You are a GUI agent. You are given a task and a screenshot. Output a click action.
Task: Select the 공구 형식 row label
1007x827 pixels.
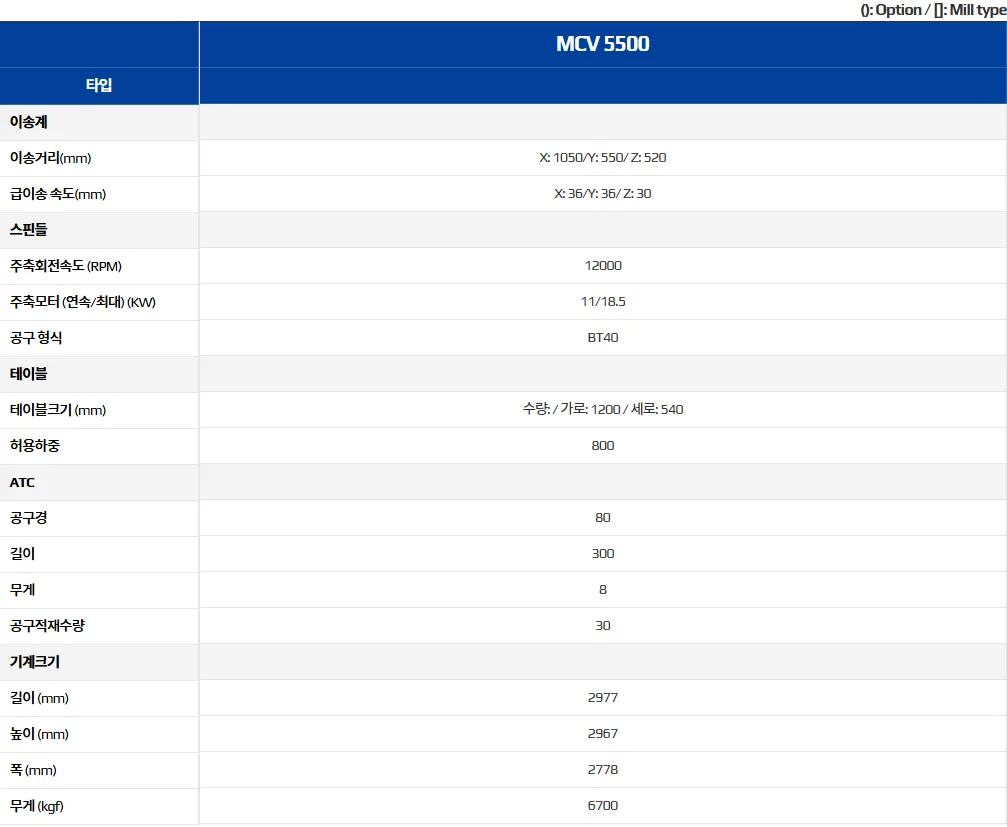pos(36,338)
